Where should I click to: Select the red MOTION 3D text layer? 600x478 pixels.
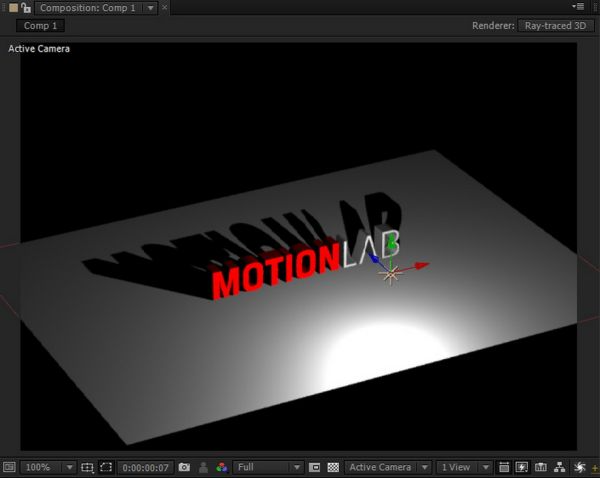(x=276, y=271)
